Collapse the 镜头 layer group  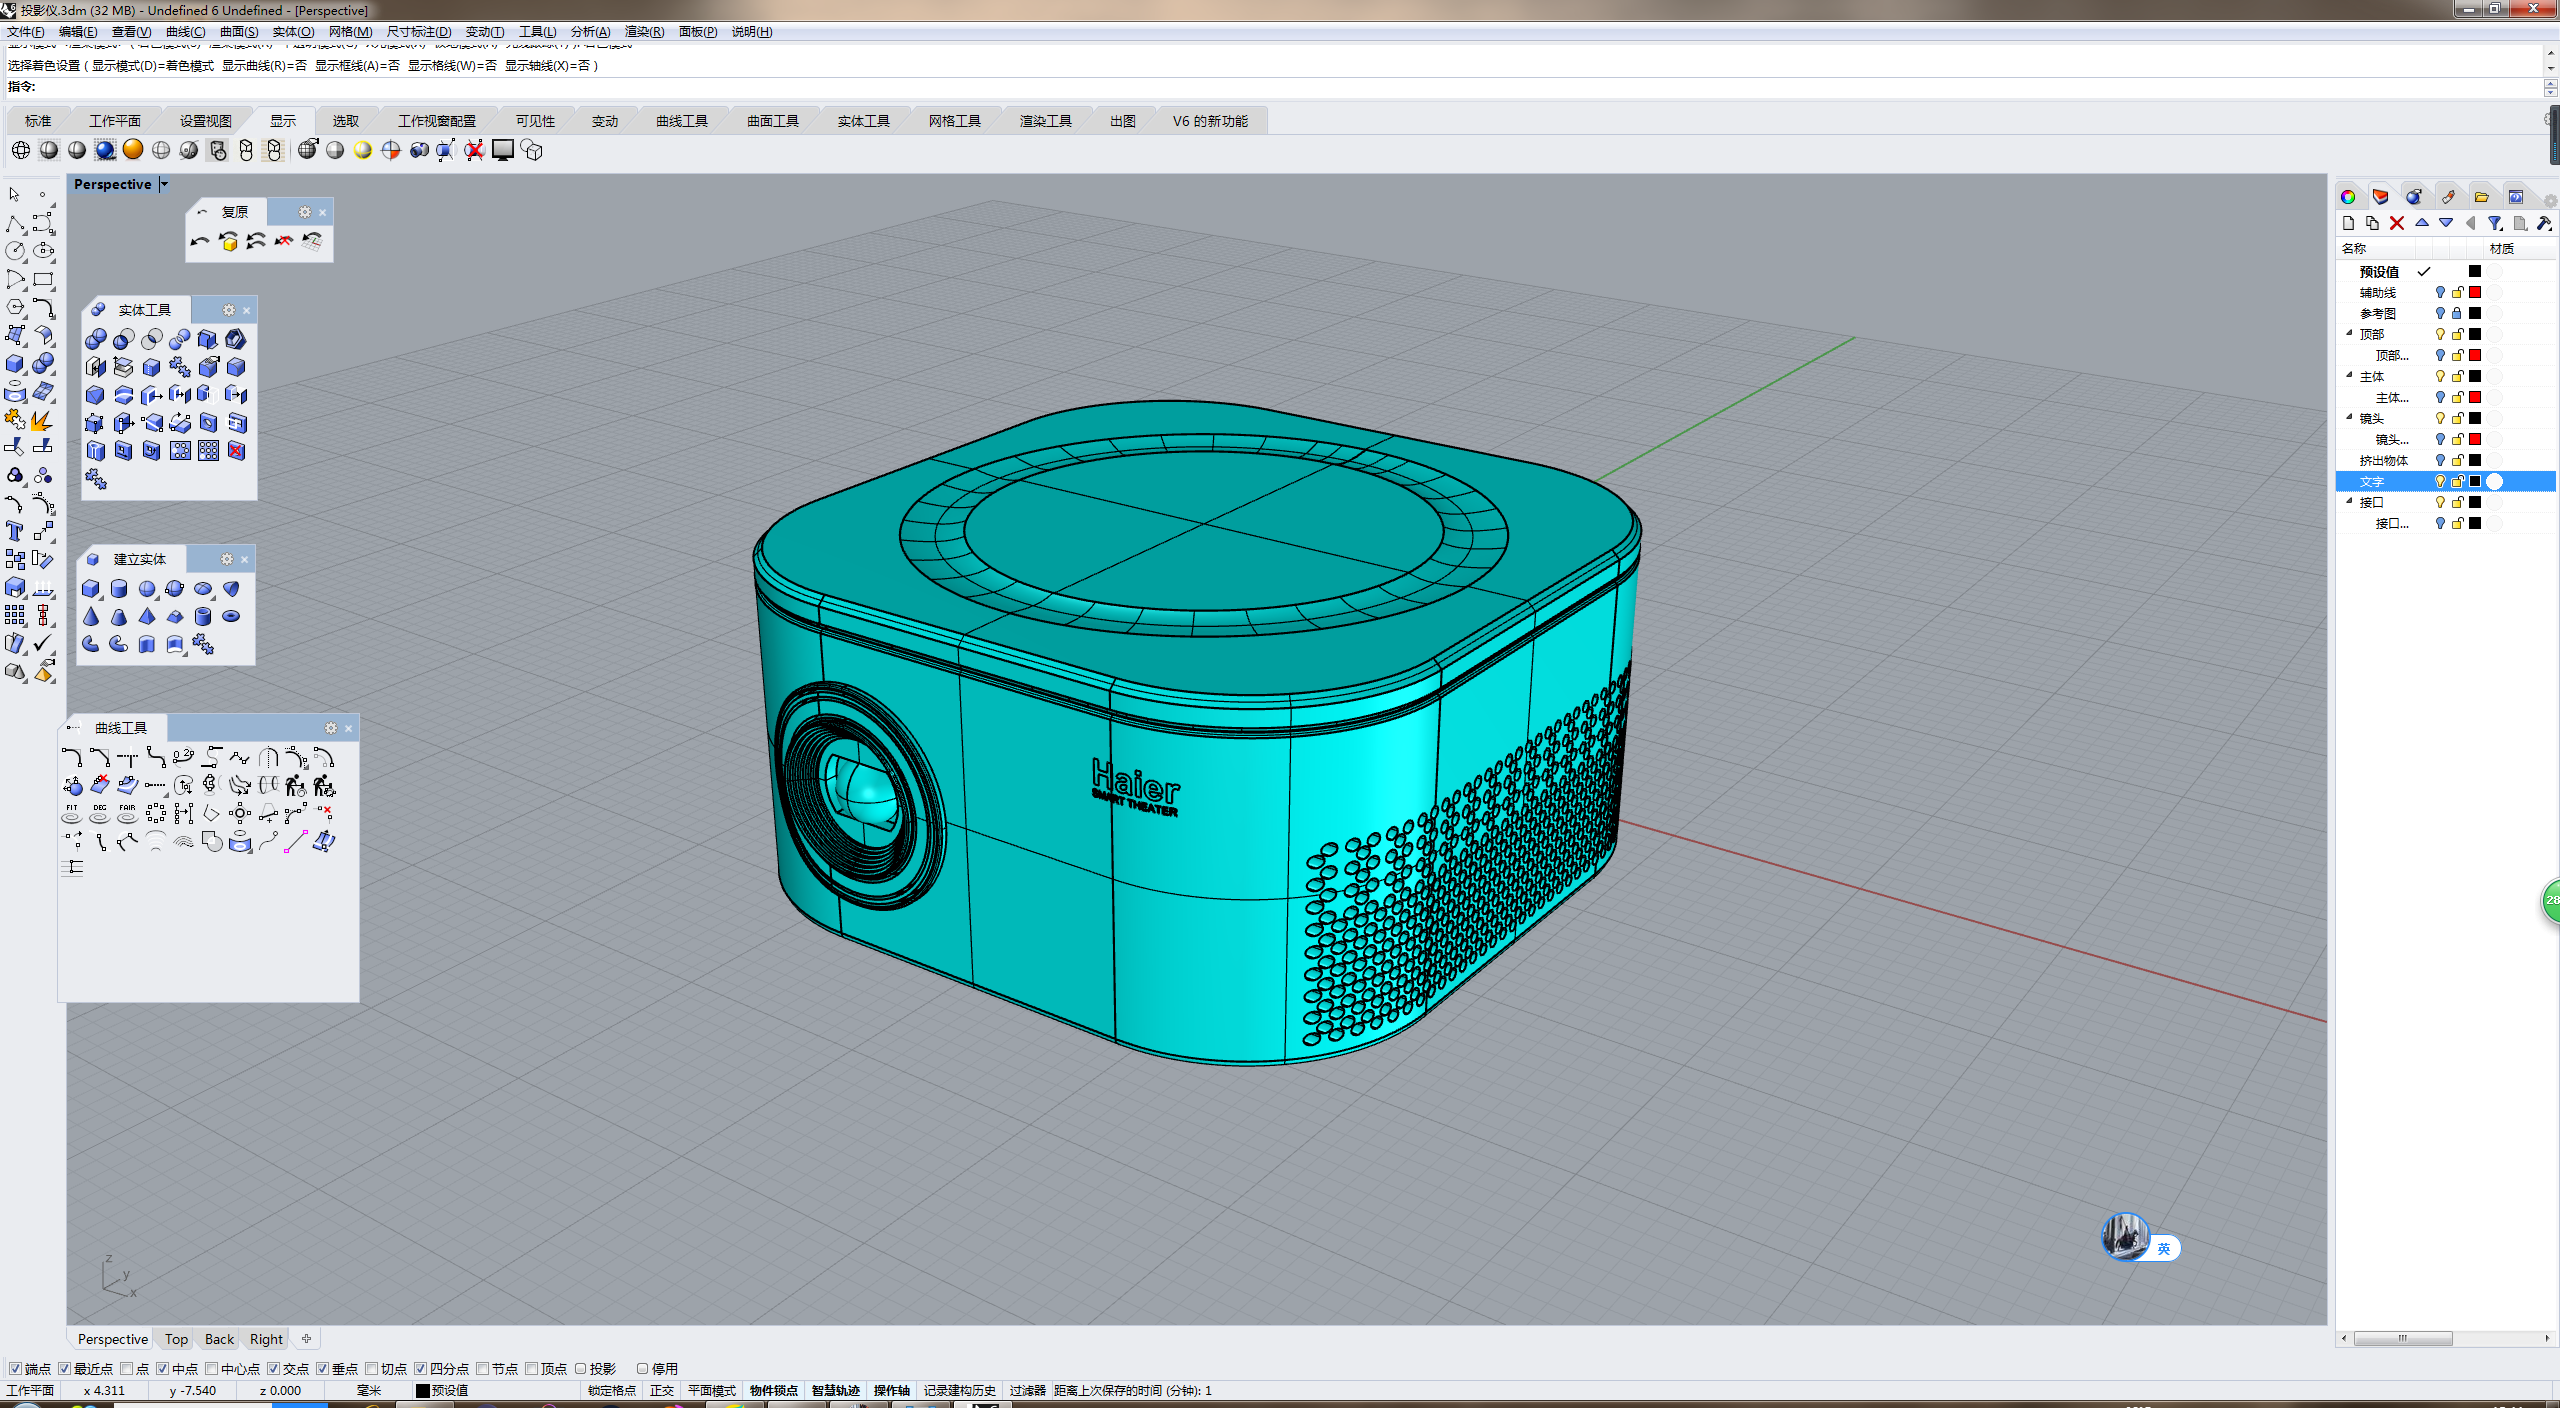[x=2350, y=418]
